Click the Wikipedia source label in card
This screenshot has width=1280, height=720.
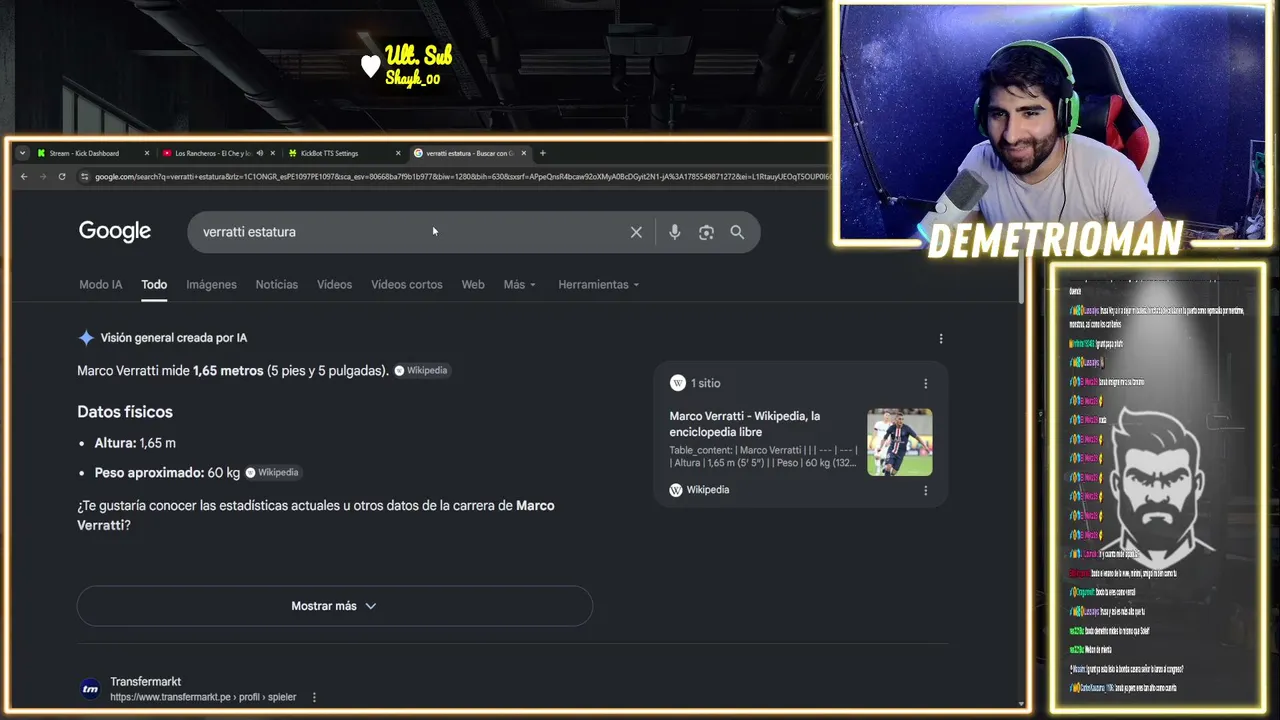pos(708,490)
